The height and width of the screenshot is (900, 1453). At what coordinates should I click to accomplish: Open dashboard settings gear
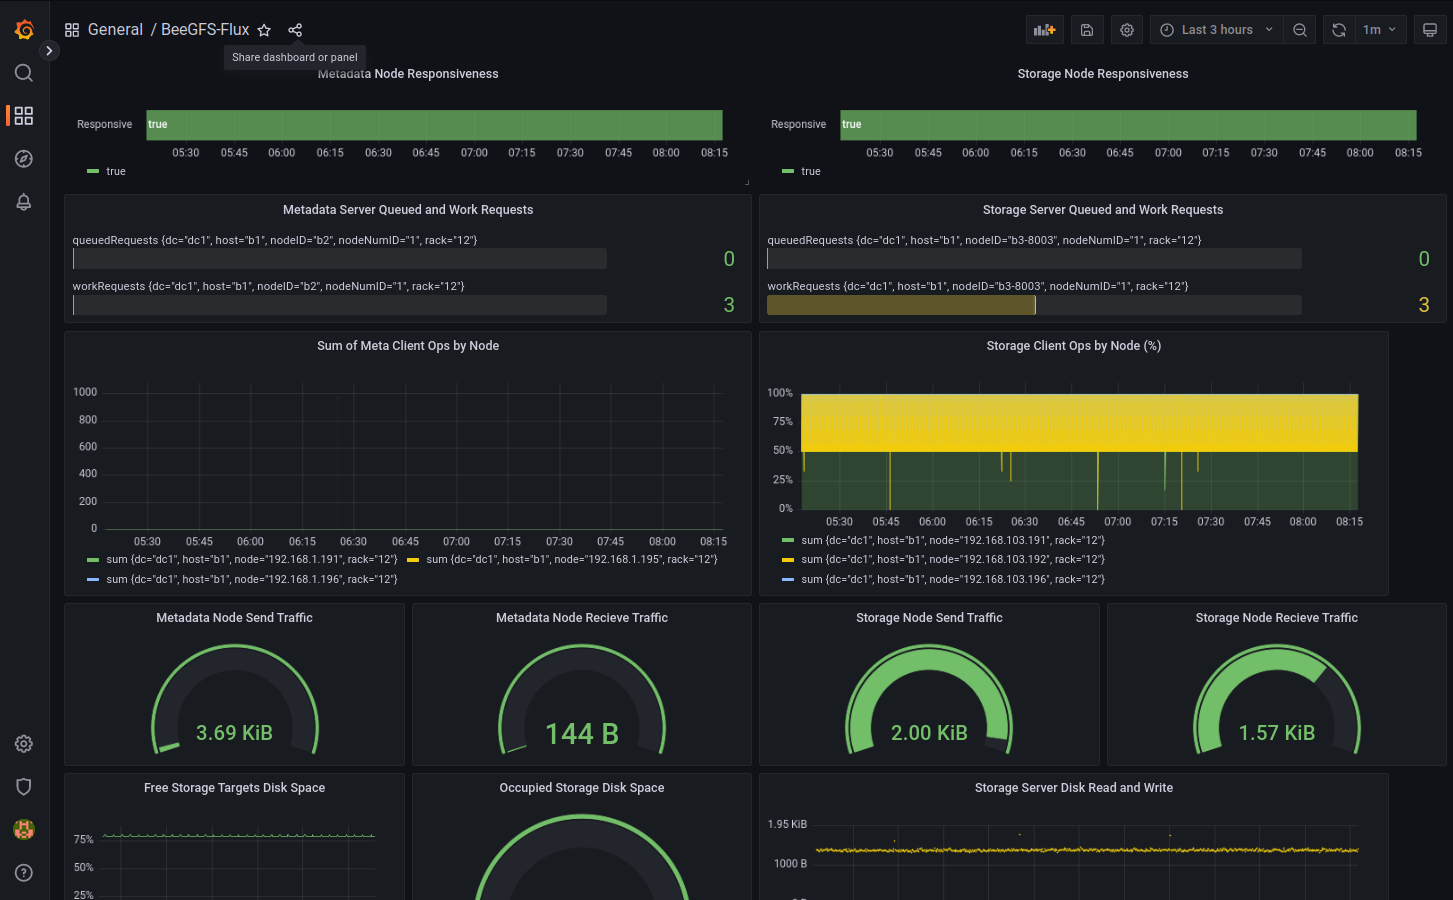1127,30
